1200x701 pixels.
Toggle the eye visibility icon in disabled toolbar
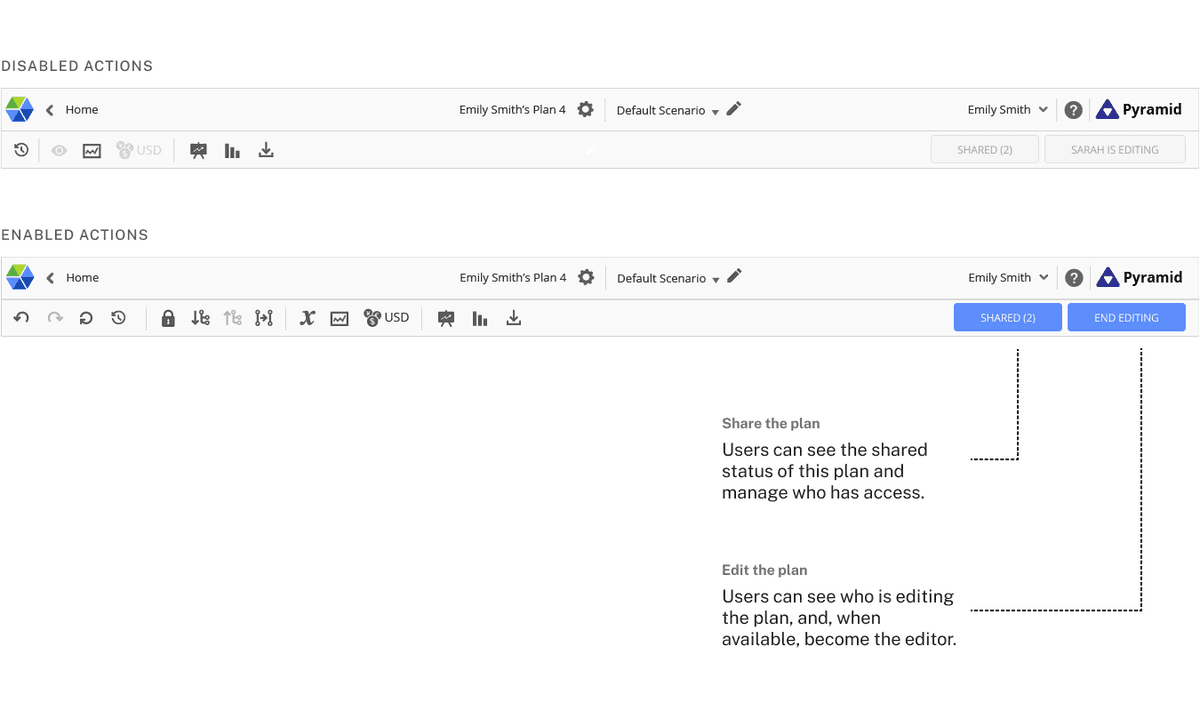coord(59,149)
